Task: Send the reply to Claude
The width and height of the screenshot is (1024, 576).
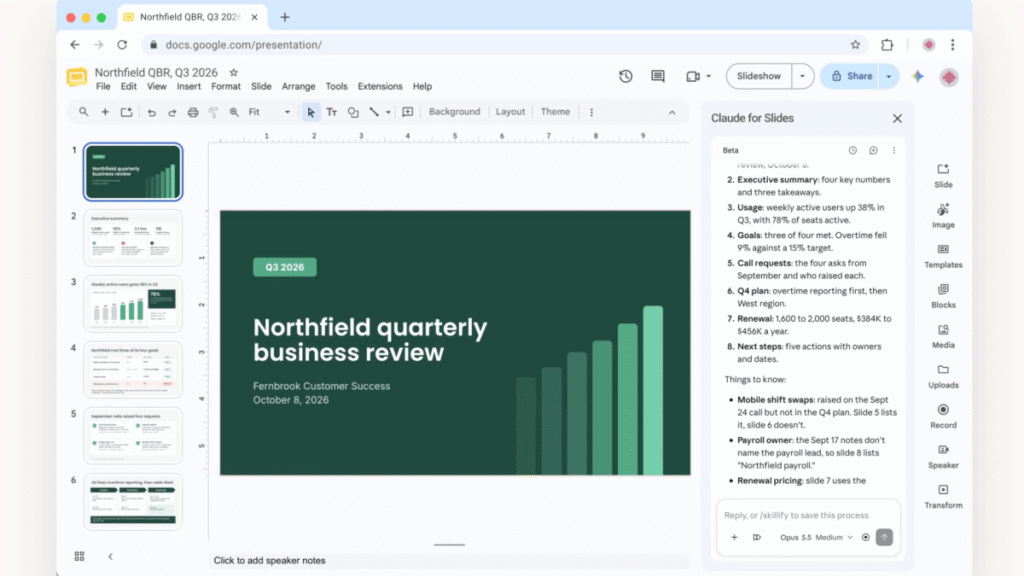Action: point(884,537)
